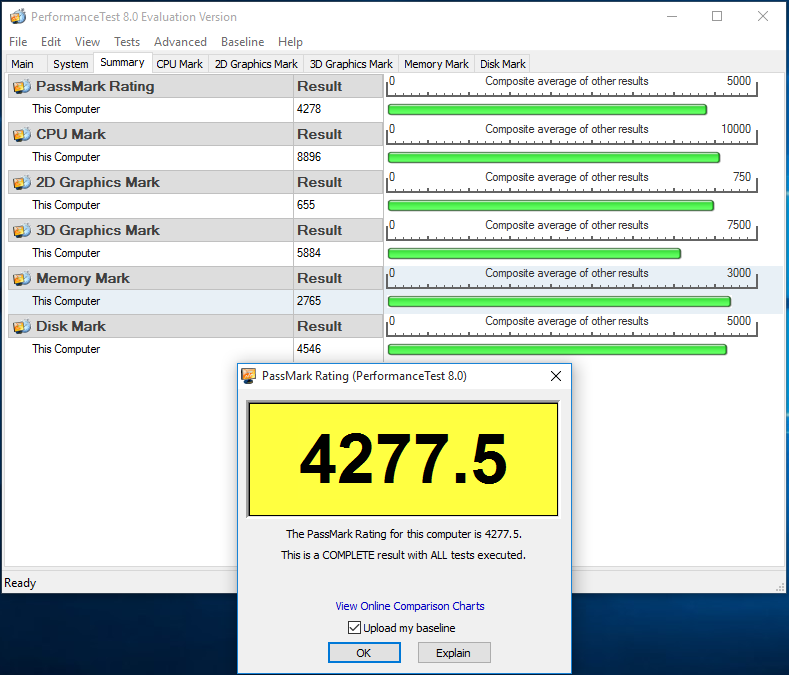Open the 2D Graphics Mark tab
The image size is (789, 675).
tap(256, 64)
